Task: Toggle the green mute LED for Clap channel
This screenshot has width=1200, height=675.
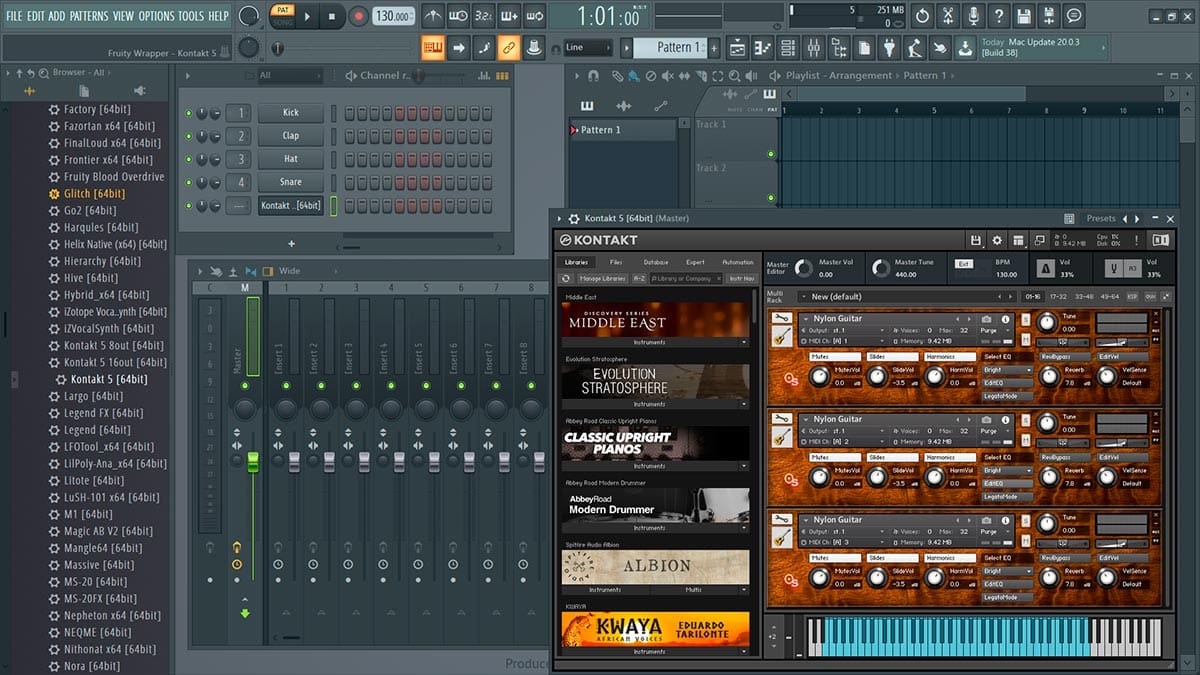Action: [189, 136]
